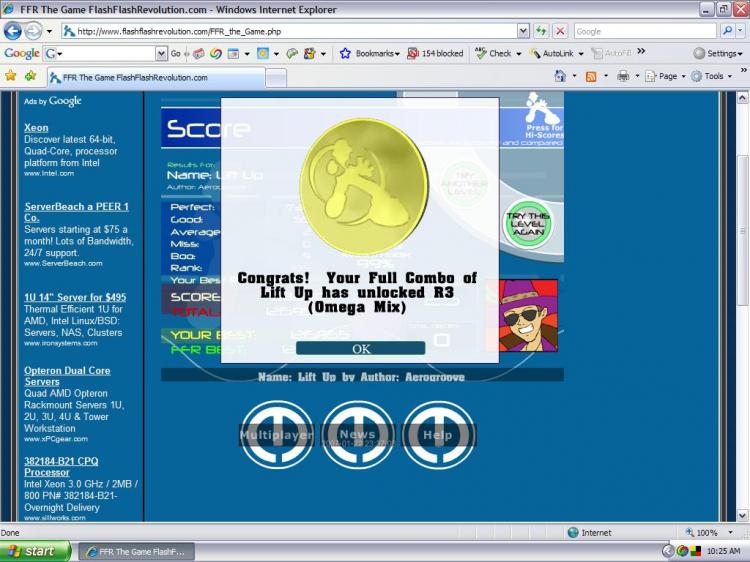Open the zoom level 100% dropdown

[730, 532]
